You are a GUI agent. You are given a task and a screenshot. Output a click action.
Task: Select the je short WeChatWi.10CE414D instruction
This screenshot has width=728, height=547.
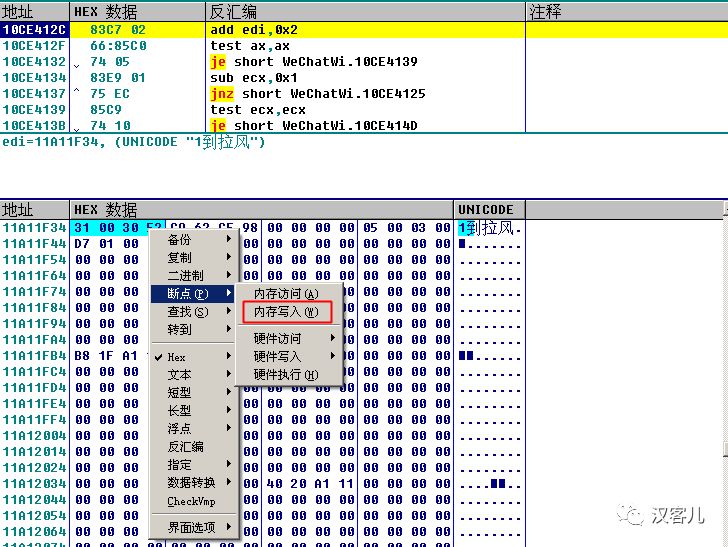click(314, 126)
